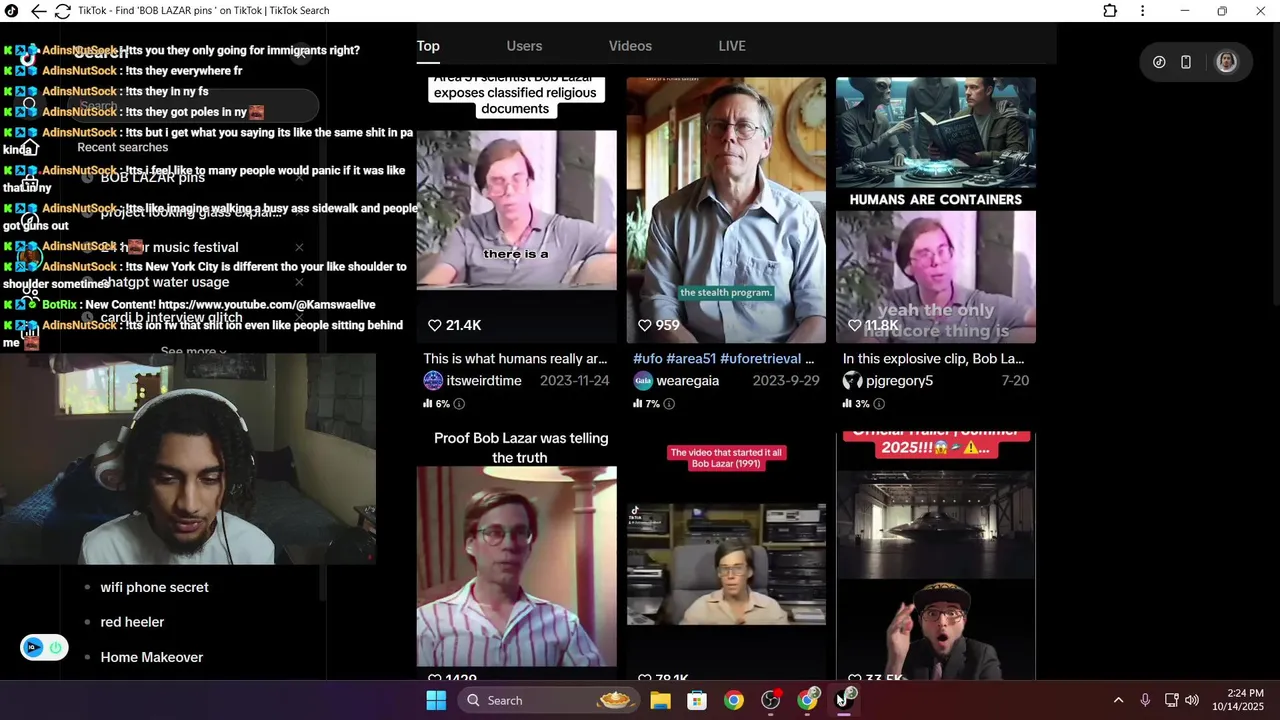
Task: Open Microsoft Store from the taskbar
Action: click(697, 700)
